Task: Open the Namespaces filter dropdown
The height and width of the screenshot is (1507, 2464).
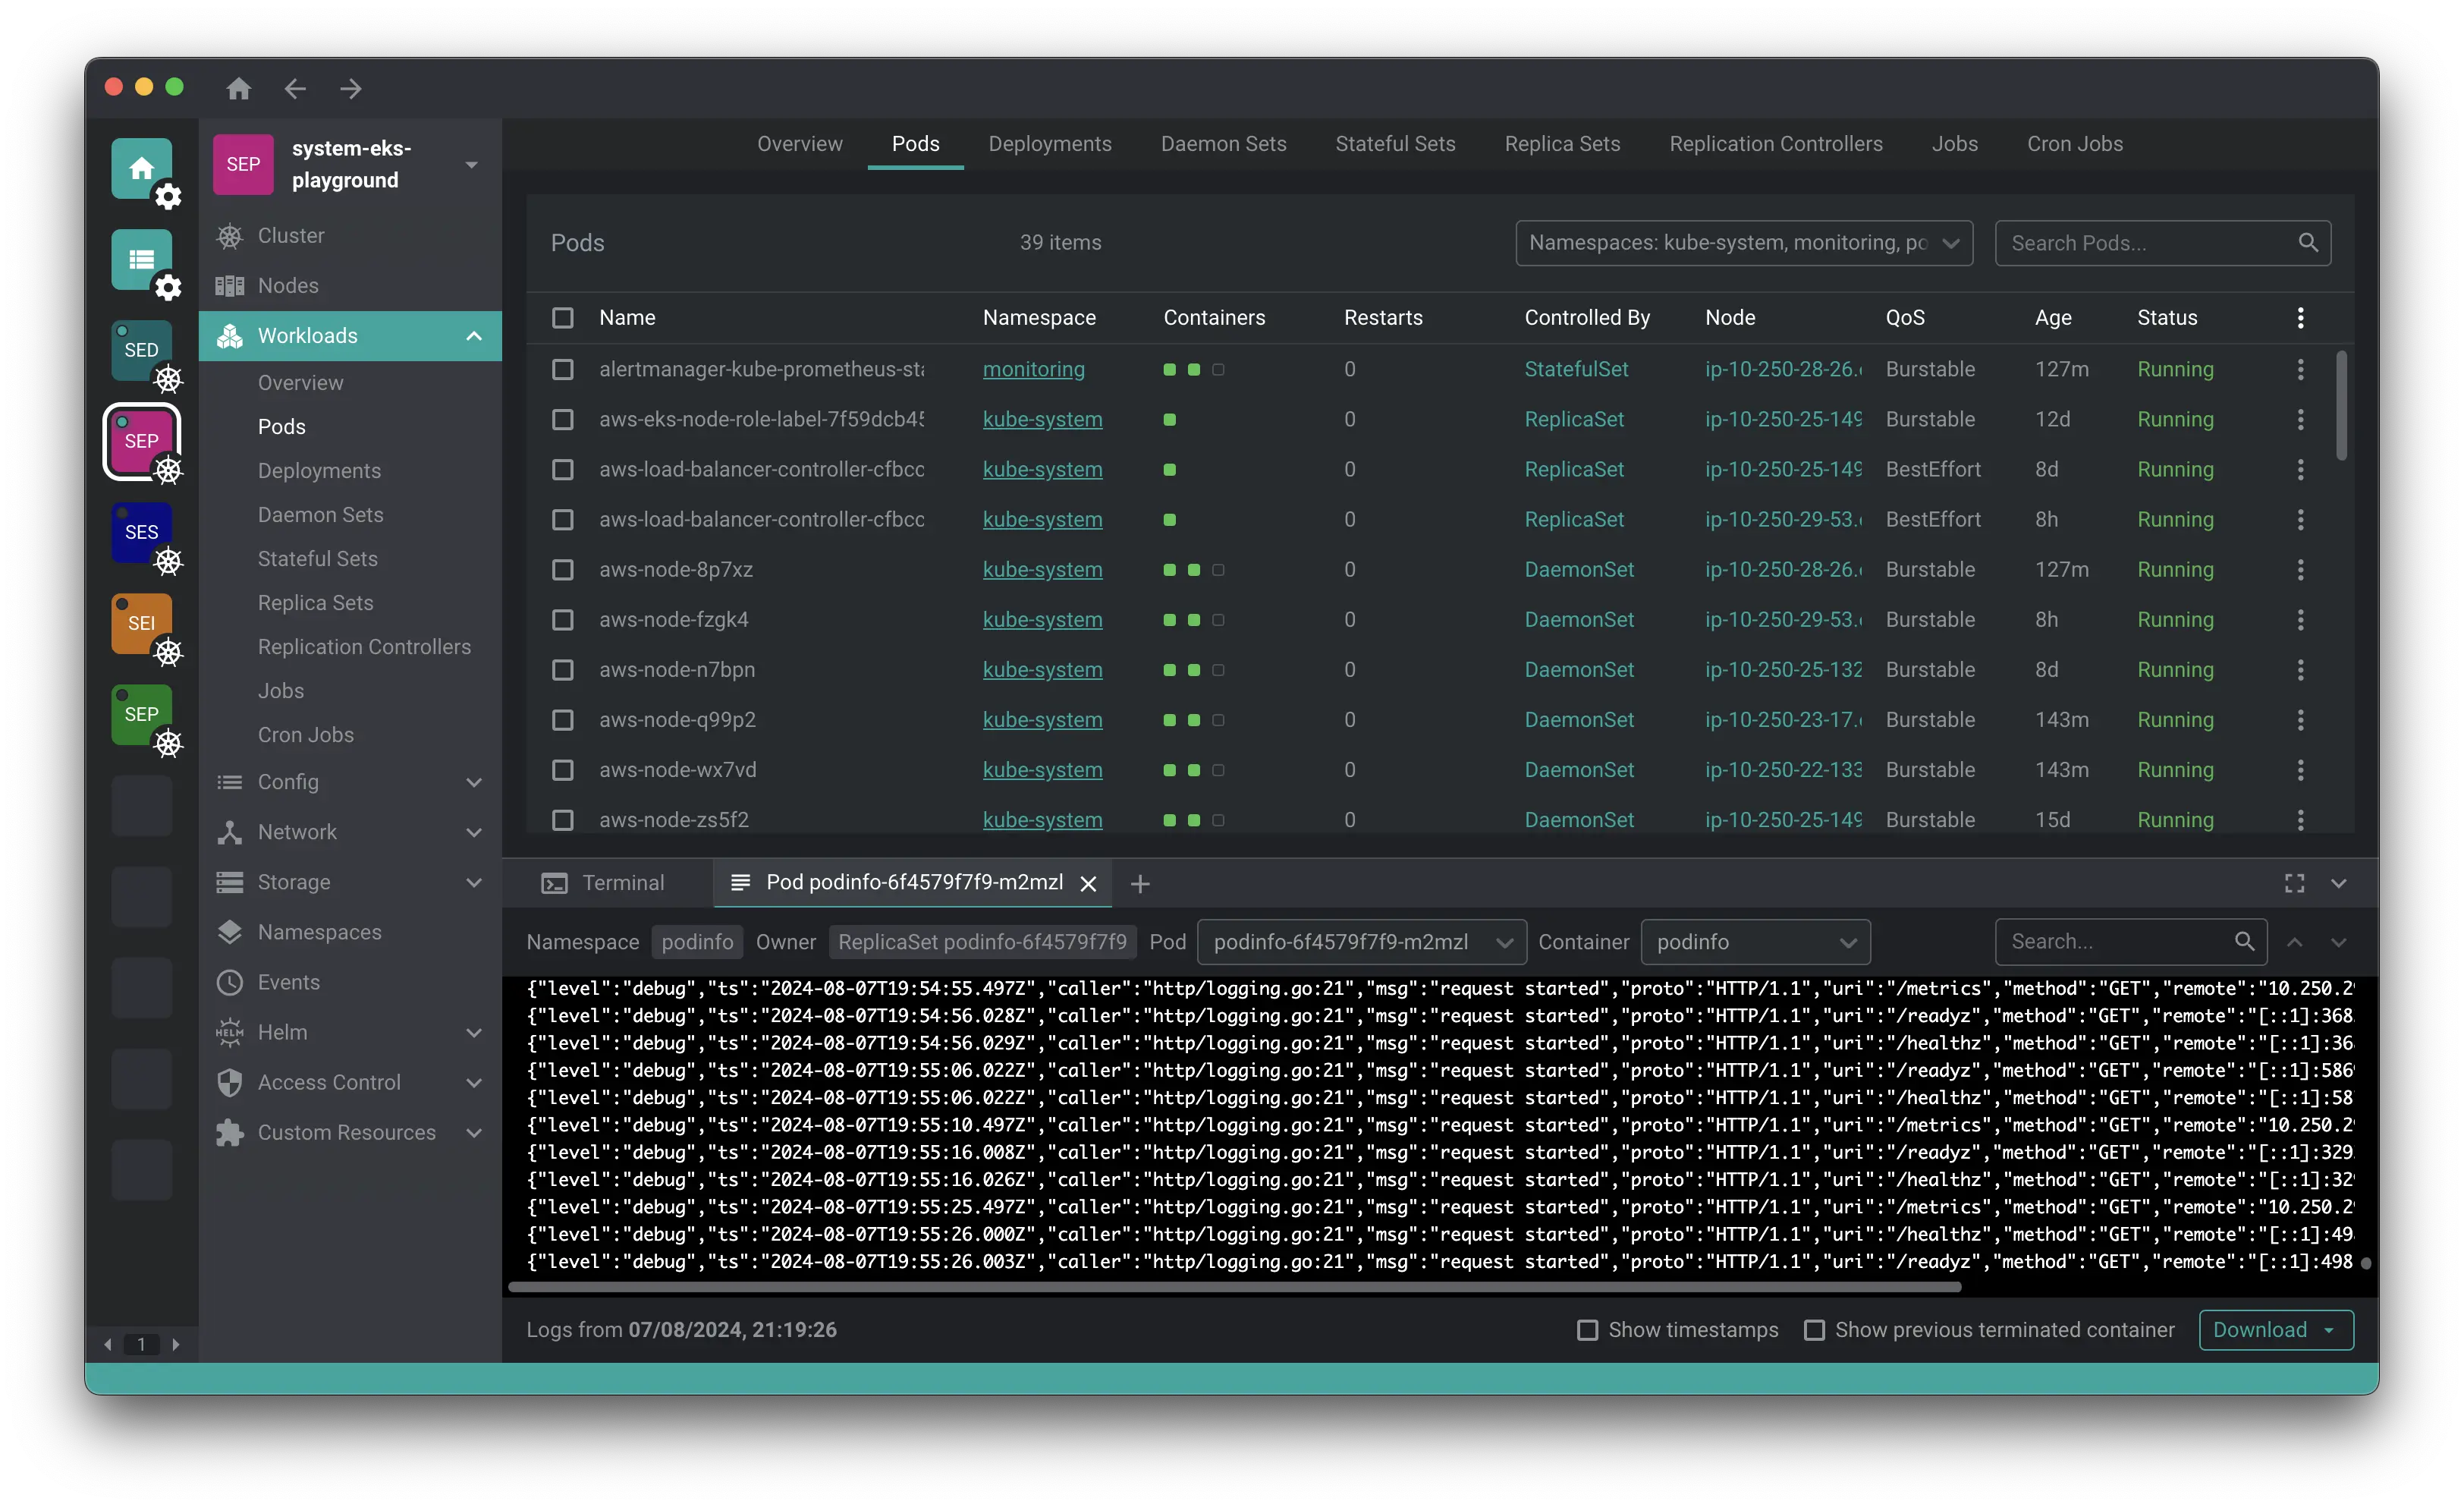Action: 1743,243
